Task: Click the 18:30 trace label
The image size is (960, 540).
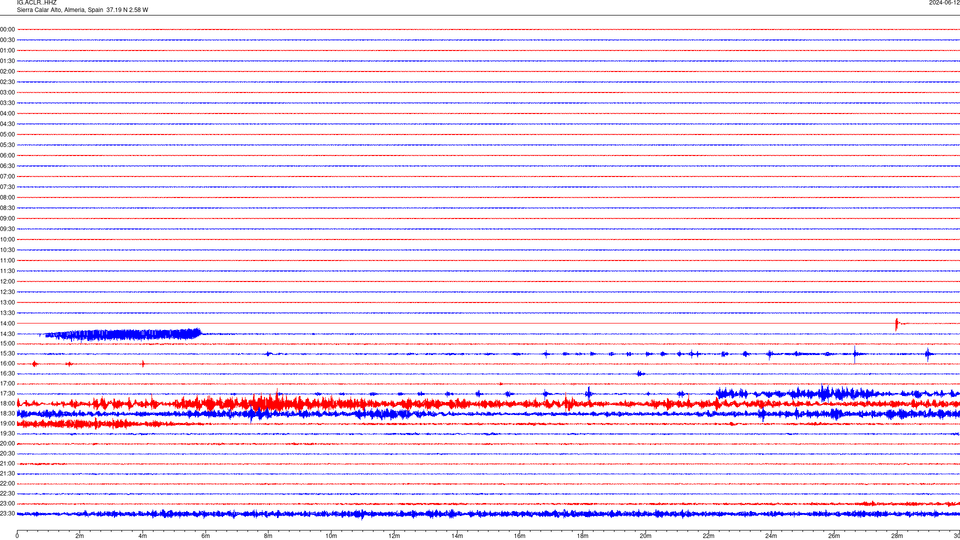Action: tap(7, 414)
